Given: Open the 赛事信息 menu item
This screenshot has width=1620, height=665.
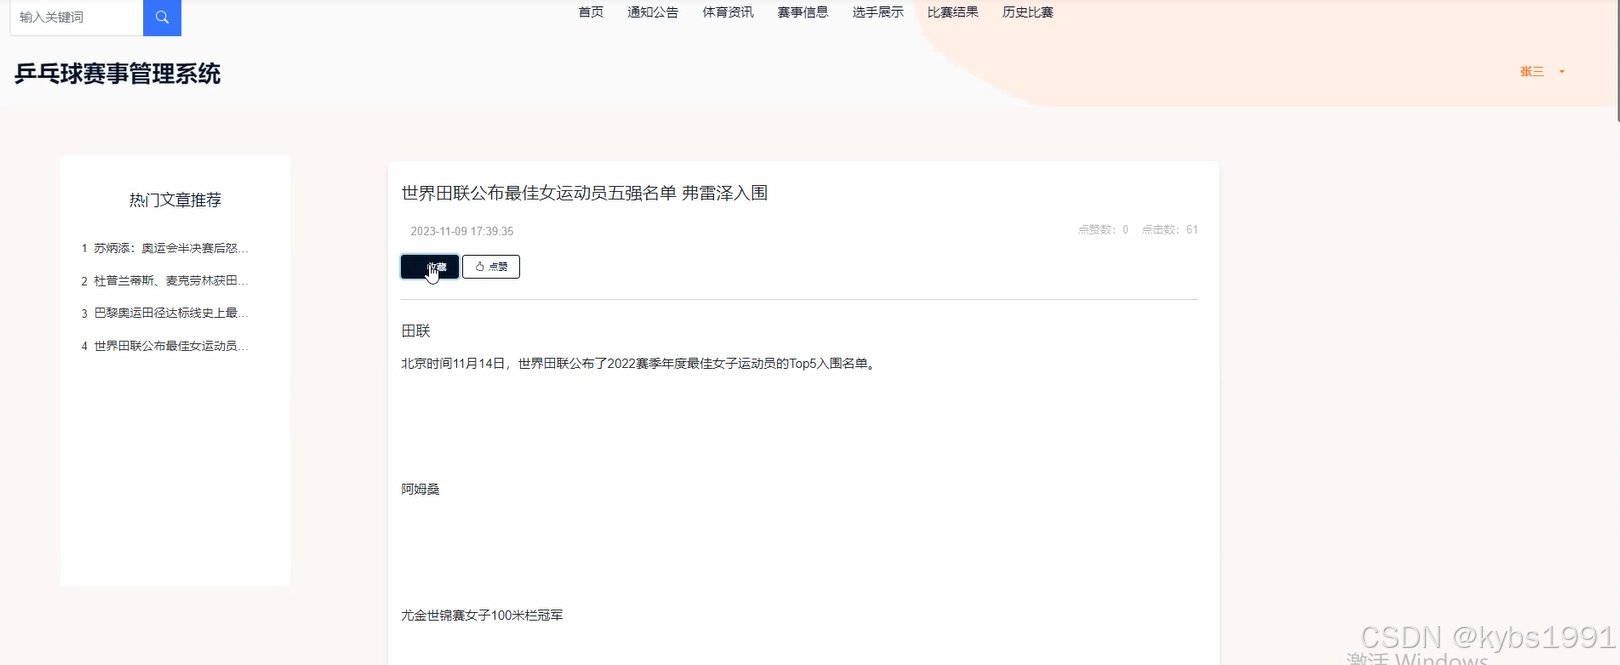Looking at the screenshot, I should [803, 12].
